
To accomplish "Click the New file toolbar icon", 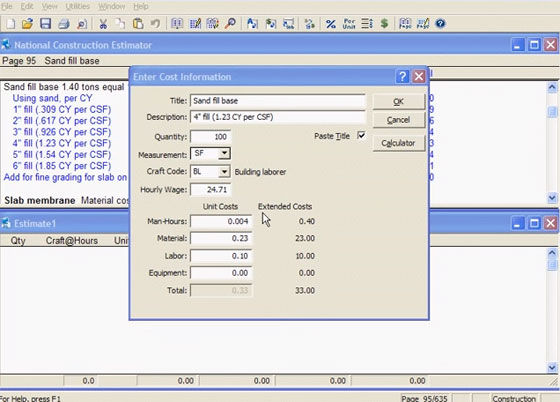I will (x=11, y=24).
